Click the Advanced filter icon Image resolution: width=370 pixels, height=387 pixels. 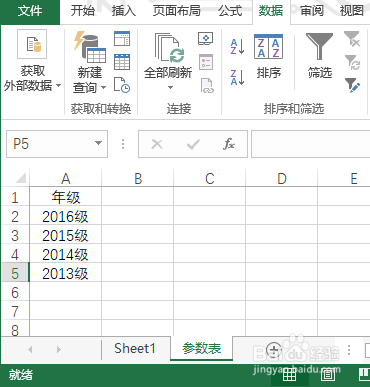click(x=352, y=85)
